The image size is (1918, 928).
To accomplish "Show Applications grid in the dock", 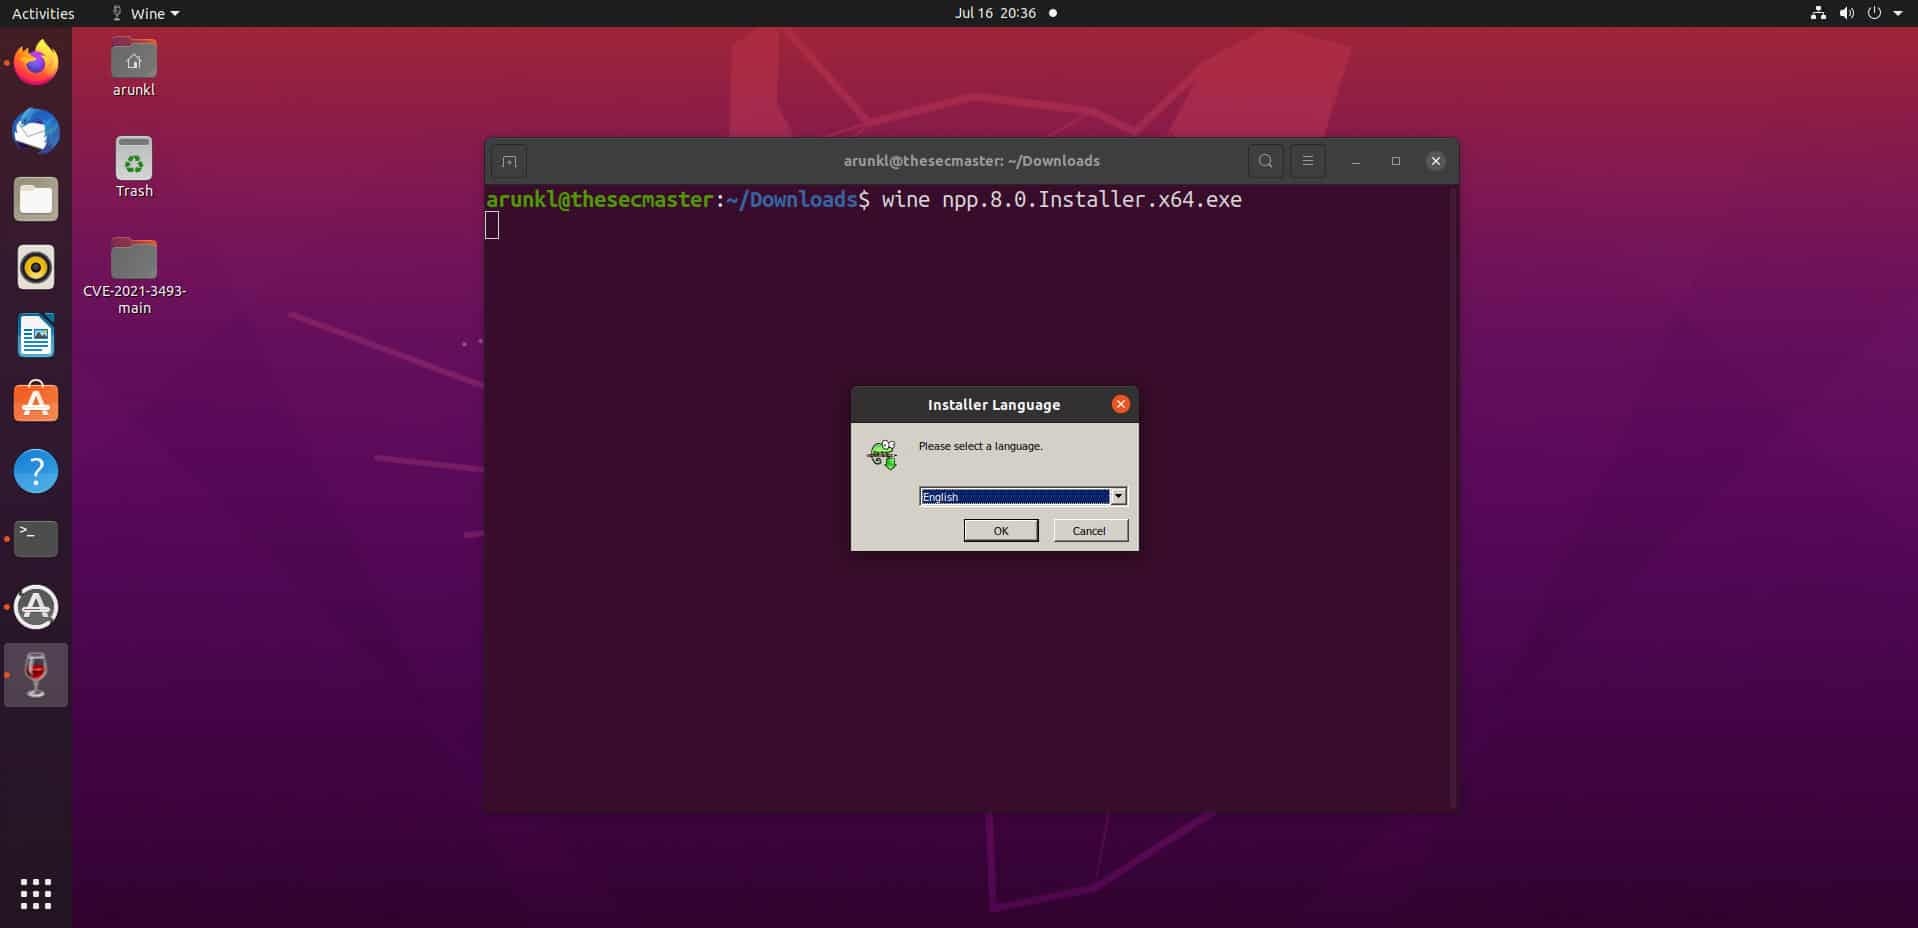I will 36,894.
